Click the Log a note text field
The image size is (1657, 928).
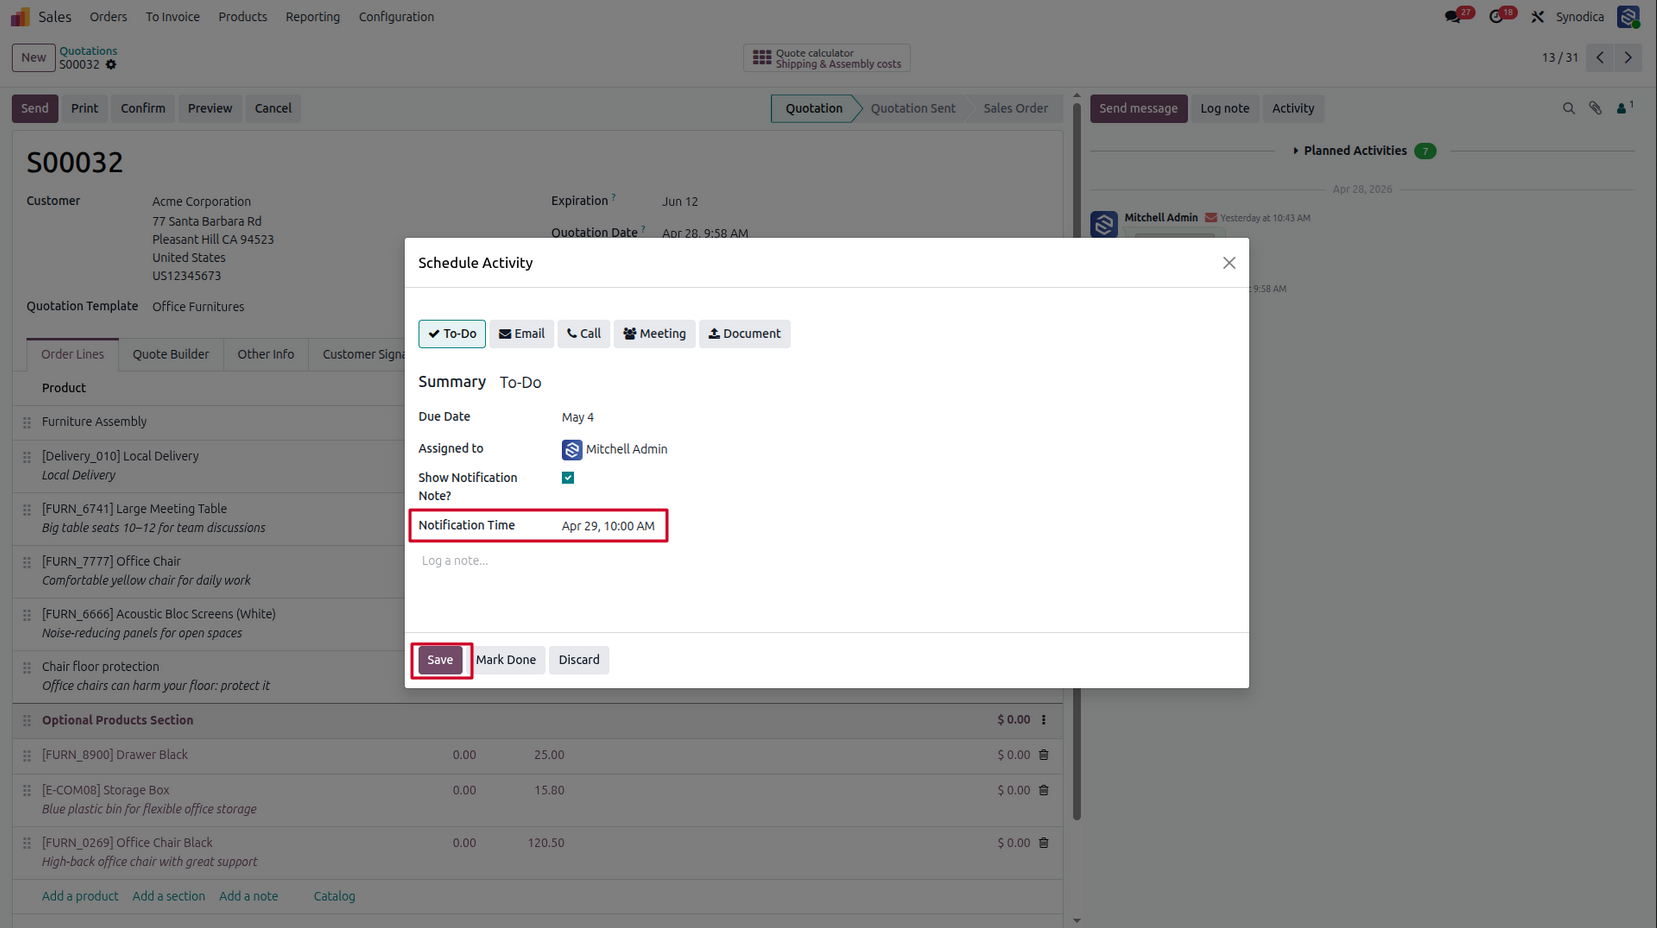(x=826, y=561)
